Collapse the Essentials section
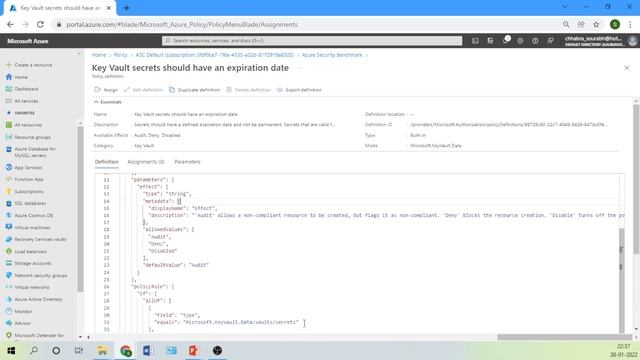This screenshot has width=640, height=360. click(x=108, y=102)
